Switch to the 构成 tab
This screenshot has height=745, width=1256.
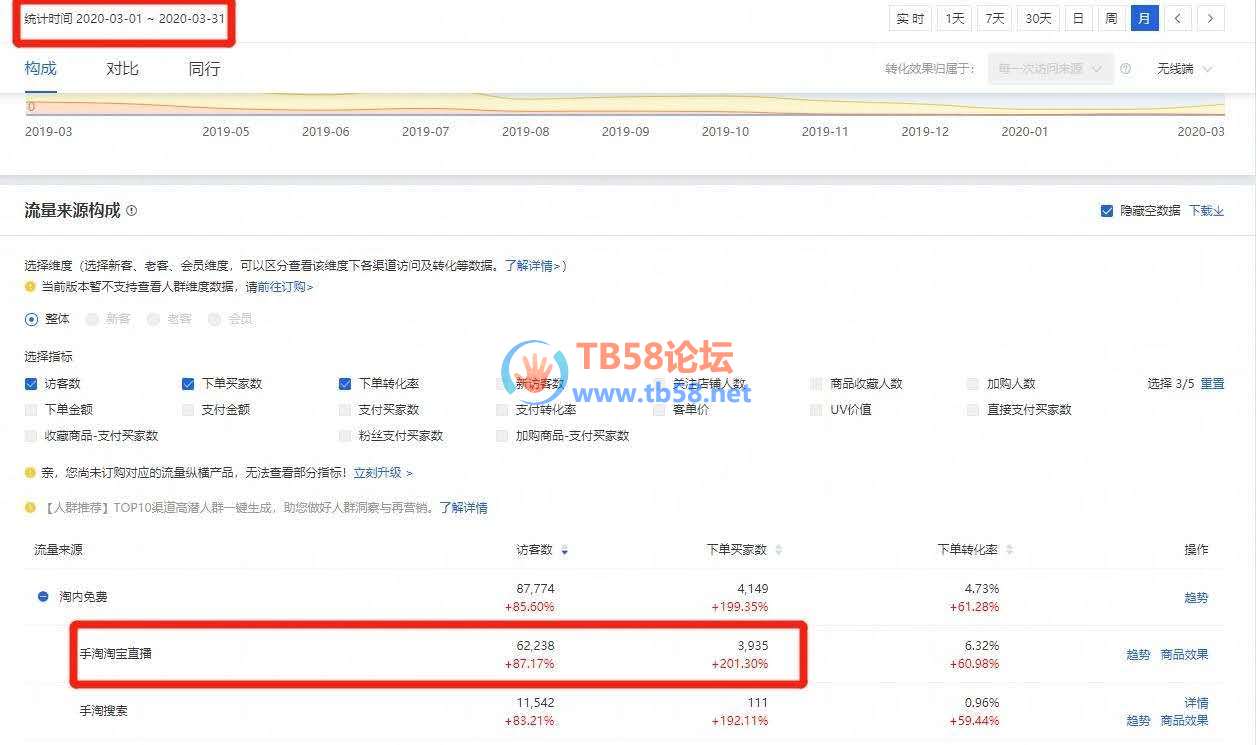tap(41, 68)
